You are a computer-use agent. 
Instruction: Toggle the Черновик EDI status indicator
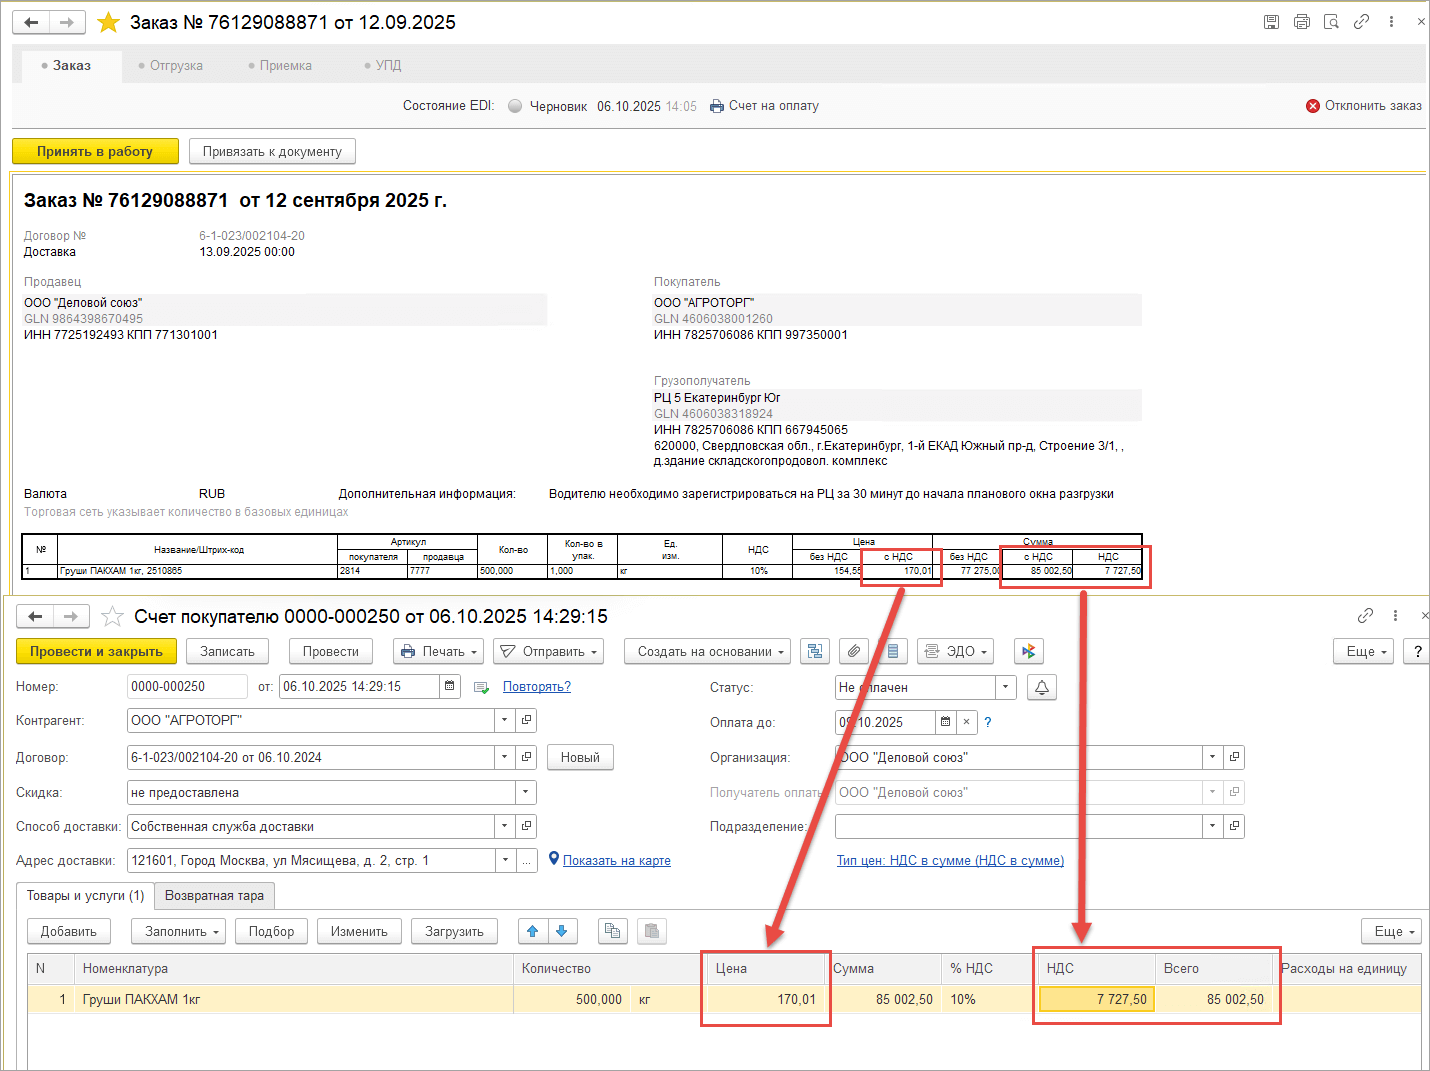(515, 106)
